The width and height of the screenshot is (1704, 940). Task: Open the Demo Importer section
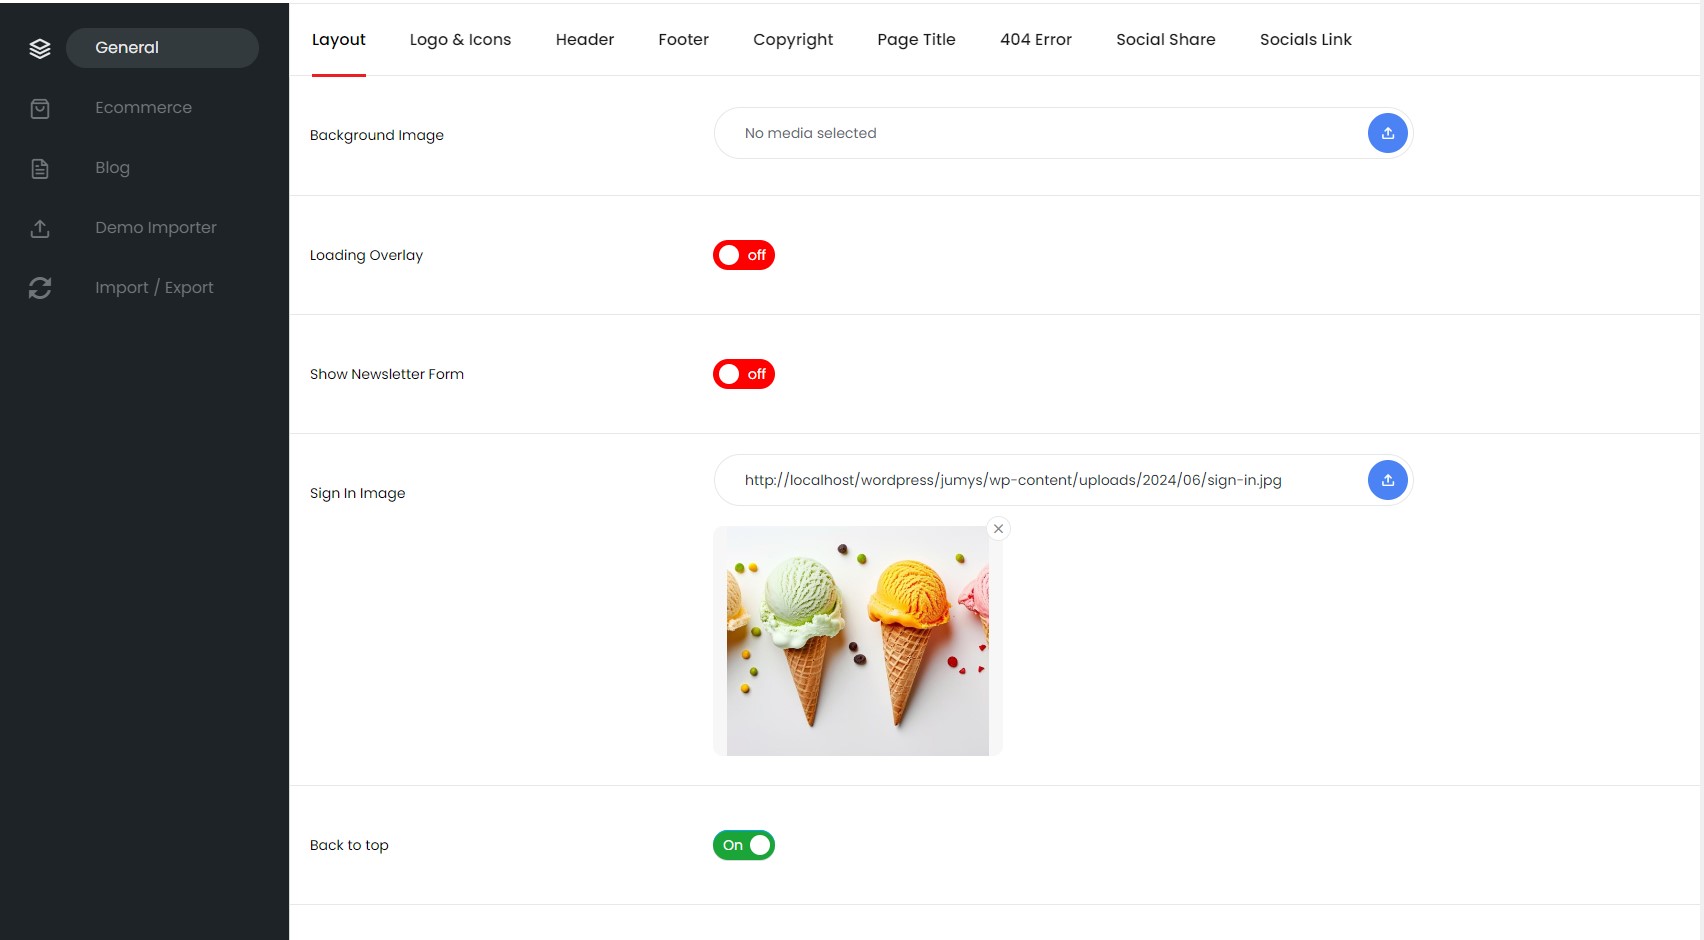click(x=155, y=228)
